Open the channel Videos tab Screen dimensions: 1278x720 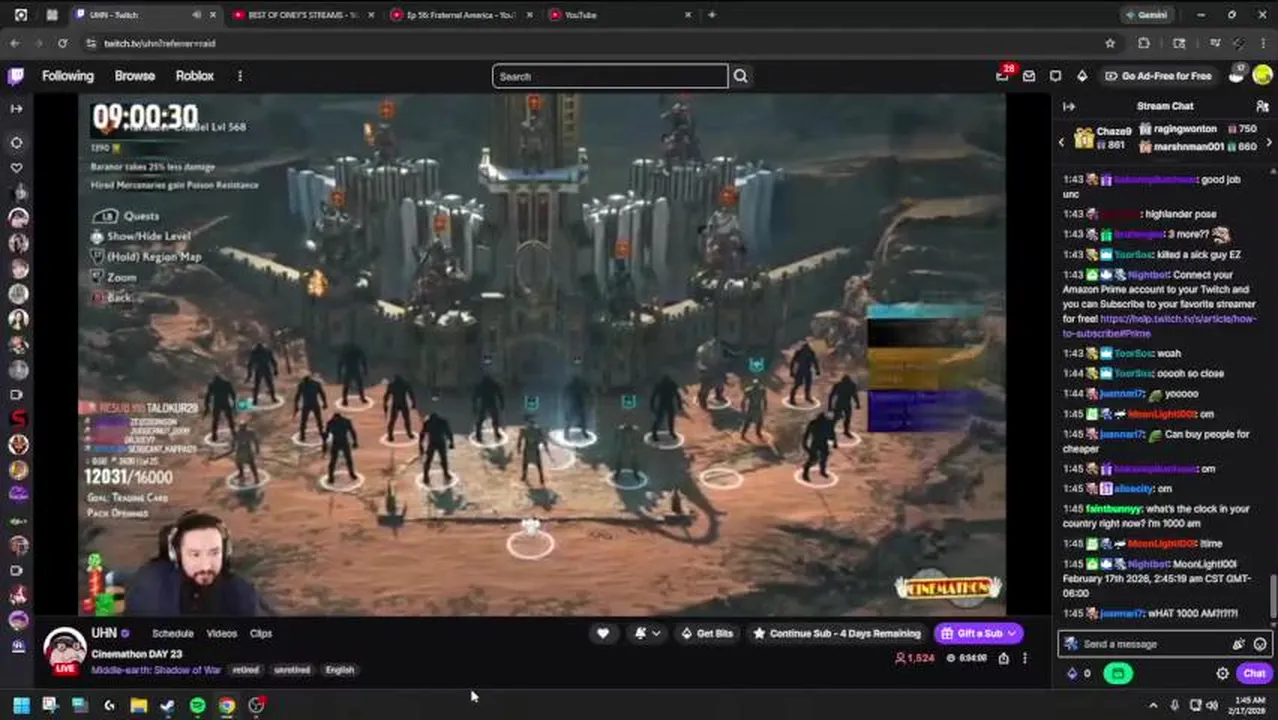pos(221,633)
